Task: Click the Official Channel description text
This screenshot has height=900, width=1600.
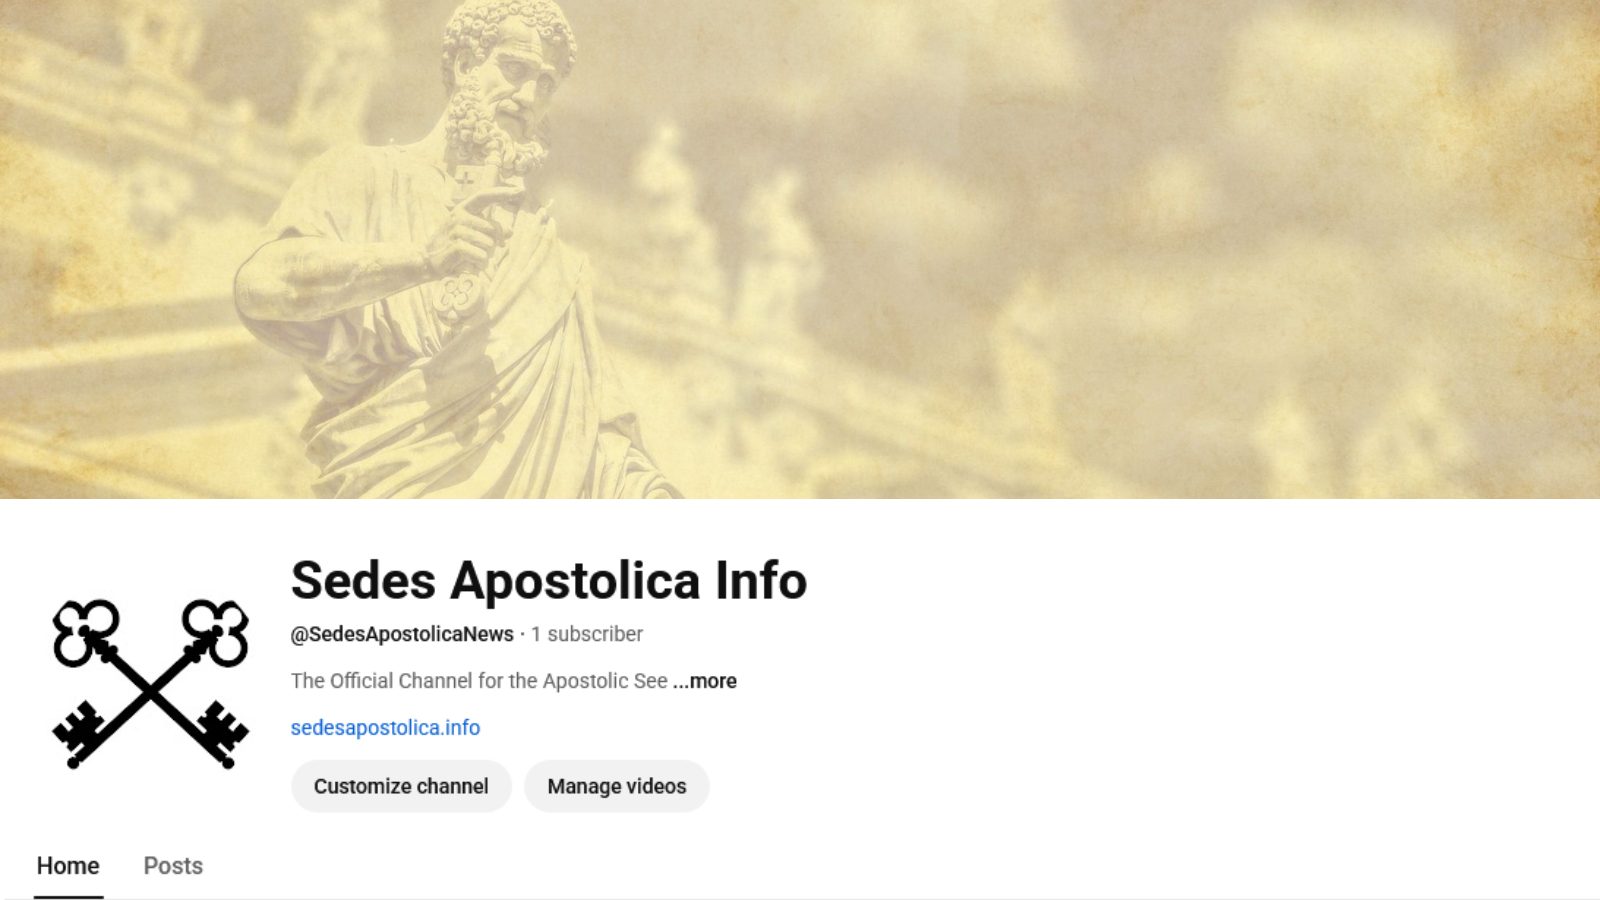Action: pos(479,681)
